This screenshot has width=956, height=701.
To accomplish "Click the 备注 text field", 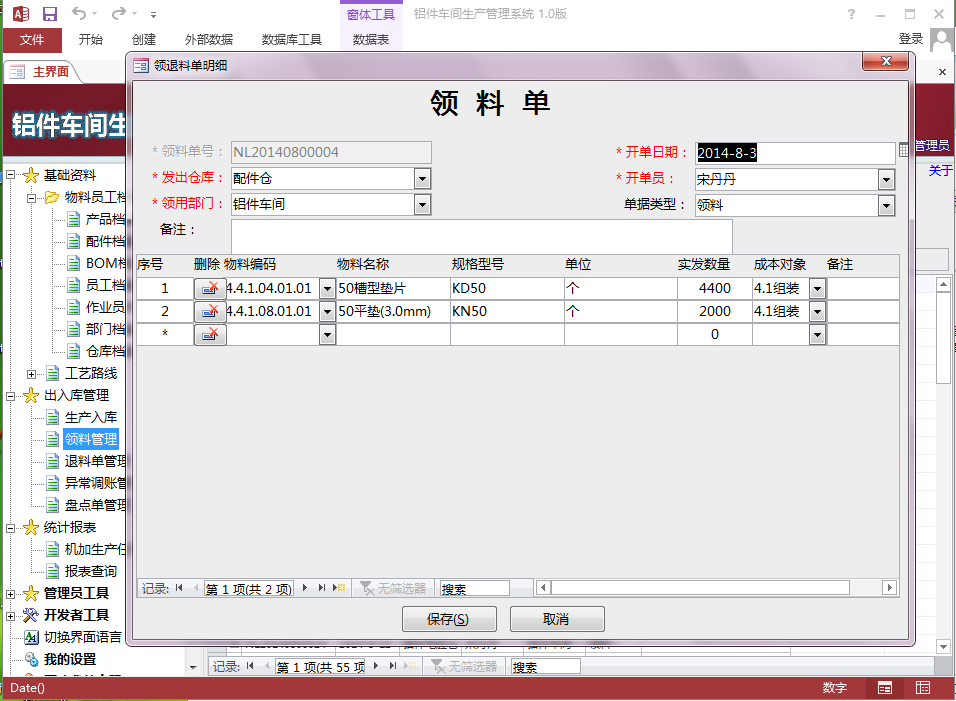I will pos(482,236).
